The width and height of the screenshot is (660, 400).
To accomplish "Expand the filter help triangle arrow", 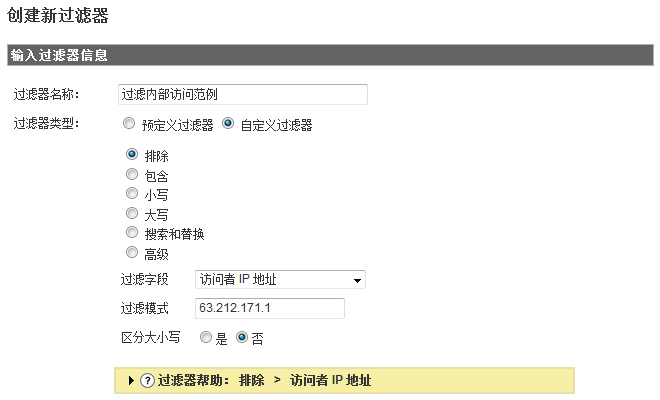I will point(131,381).
